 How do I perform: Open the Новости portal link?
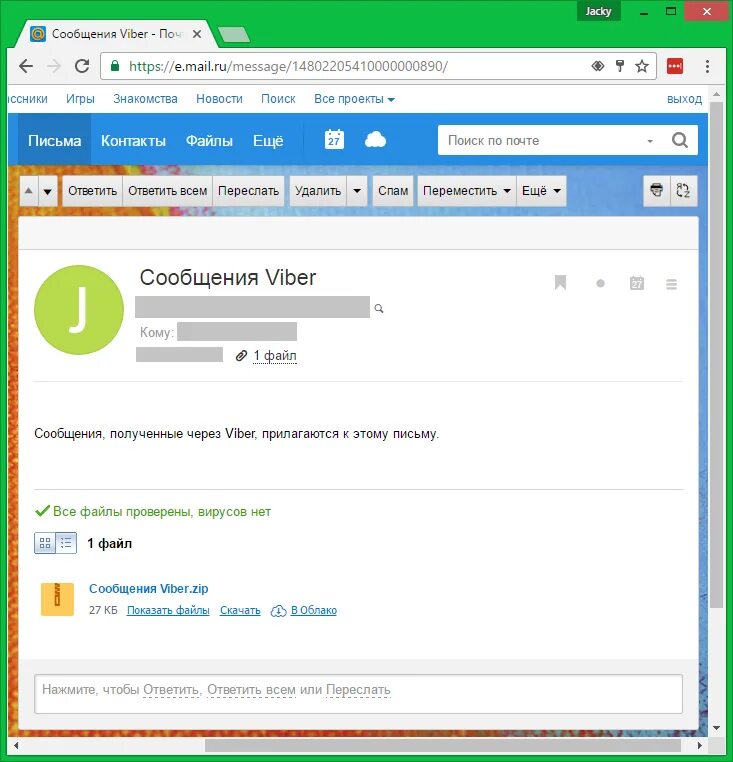tap(219, 99)
